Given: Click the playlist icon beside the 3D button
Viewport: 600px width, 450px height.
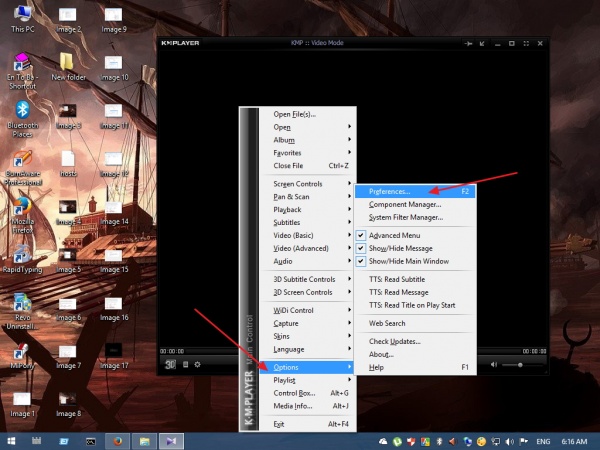Looking at the screenshot, I should pos(185,364).
